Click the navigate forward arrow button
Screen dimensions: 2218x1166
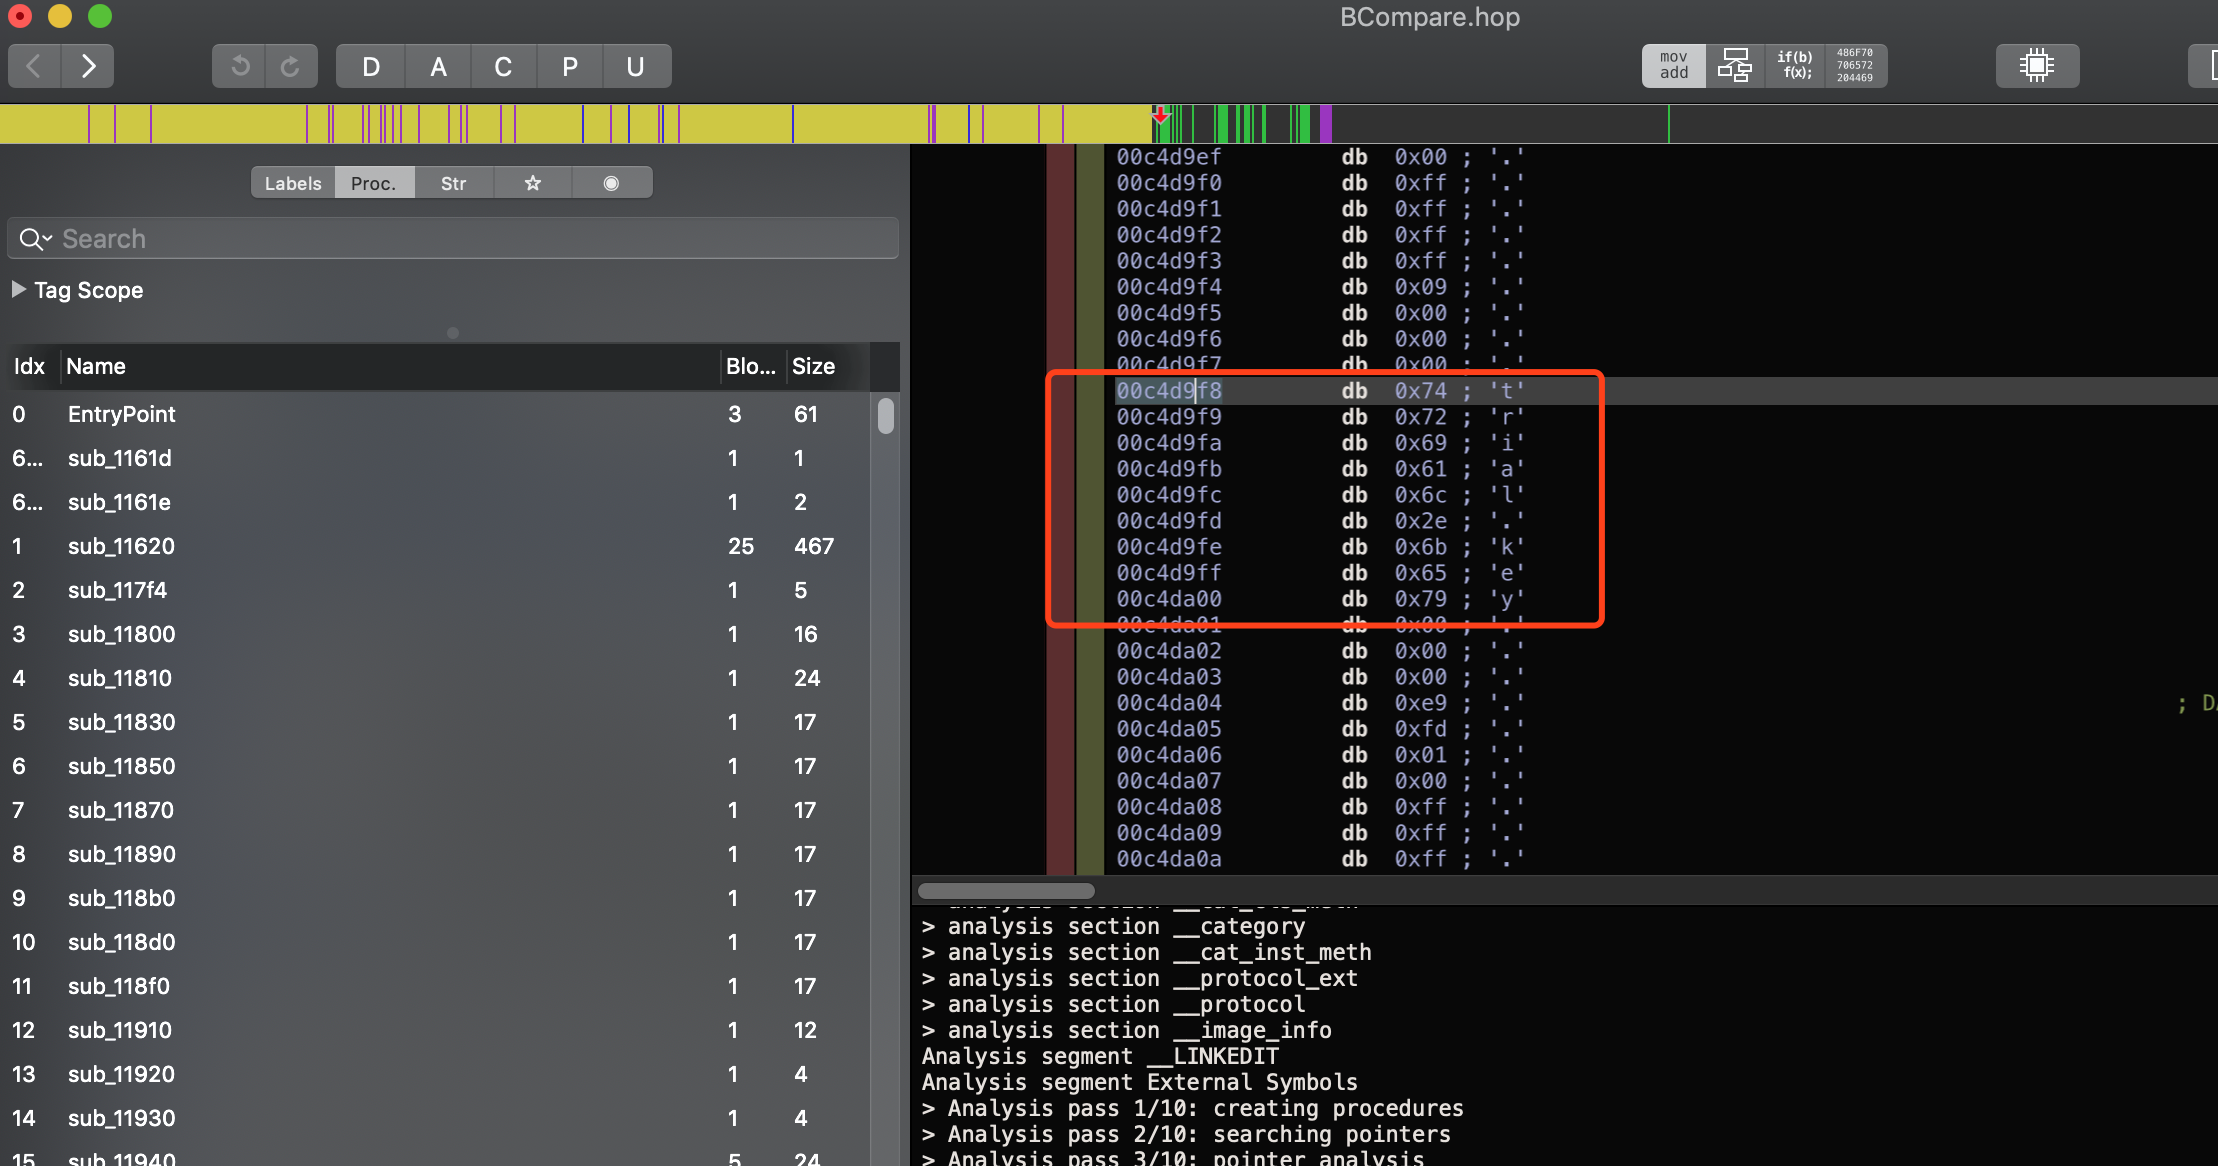click(x=88, y=67)
